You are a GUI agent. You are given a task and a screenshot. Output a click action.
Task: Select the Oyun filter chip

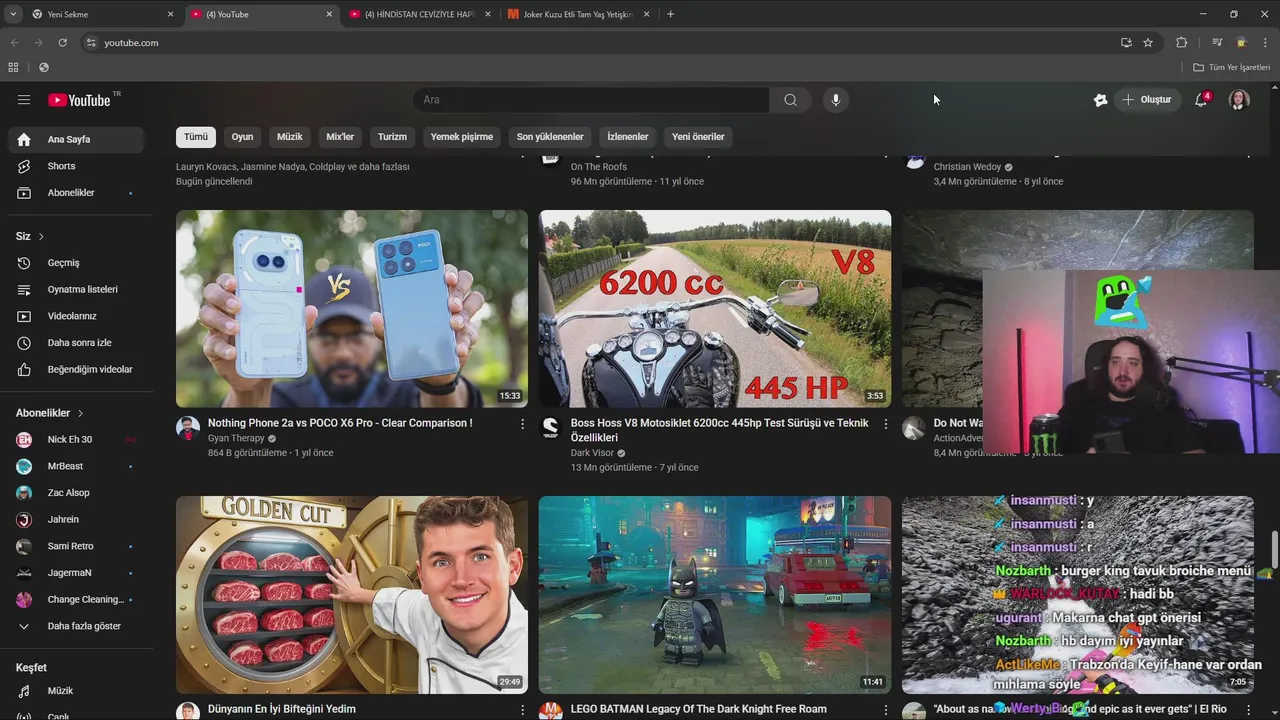243,137
